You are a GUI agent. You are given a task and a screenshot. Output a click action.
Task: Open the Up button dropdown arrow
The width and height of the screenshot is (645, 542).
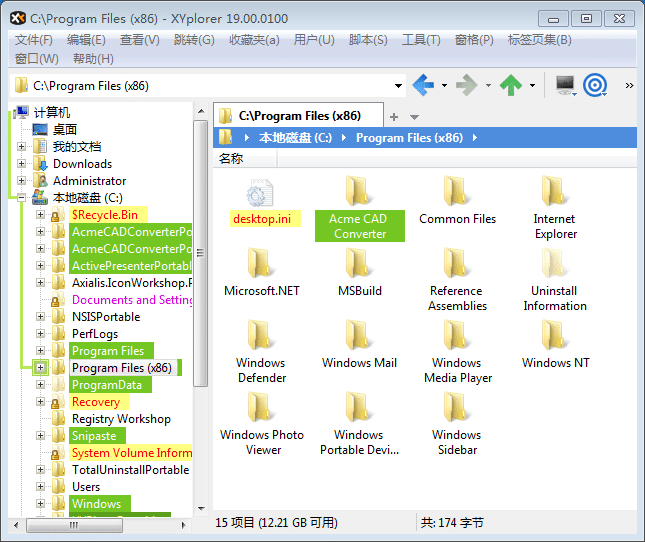532,86
